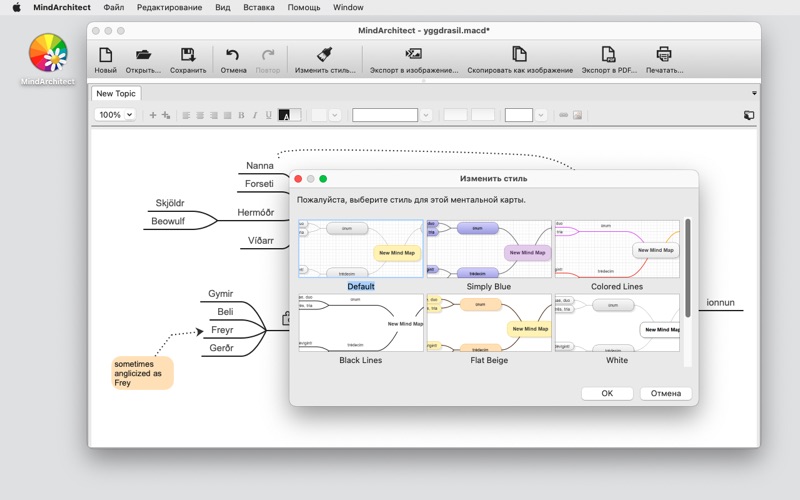Click the style list vertical scrollbar
The height and width of the screenshot is (500, 800).
[x=688, y=268]
